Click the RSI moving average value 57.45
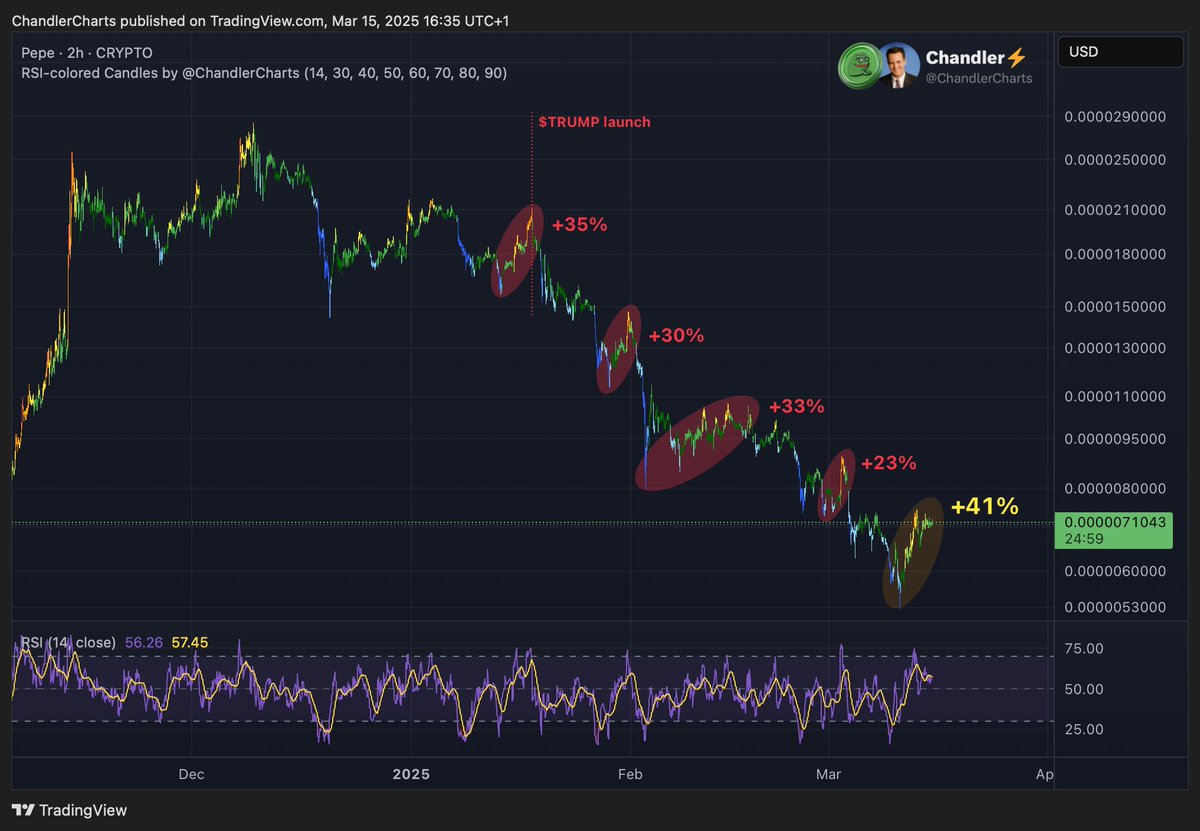Image resolution: width=1200 pixels, height=831 pixels. pyautogui.click(x=190, y=642)
